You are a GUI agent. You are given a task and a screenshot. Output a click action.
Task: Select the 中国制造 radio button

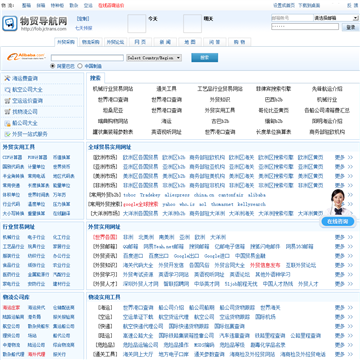80,66
